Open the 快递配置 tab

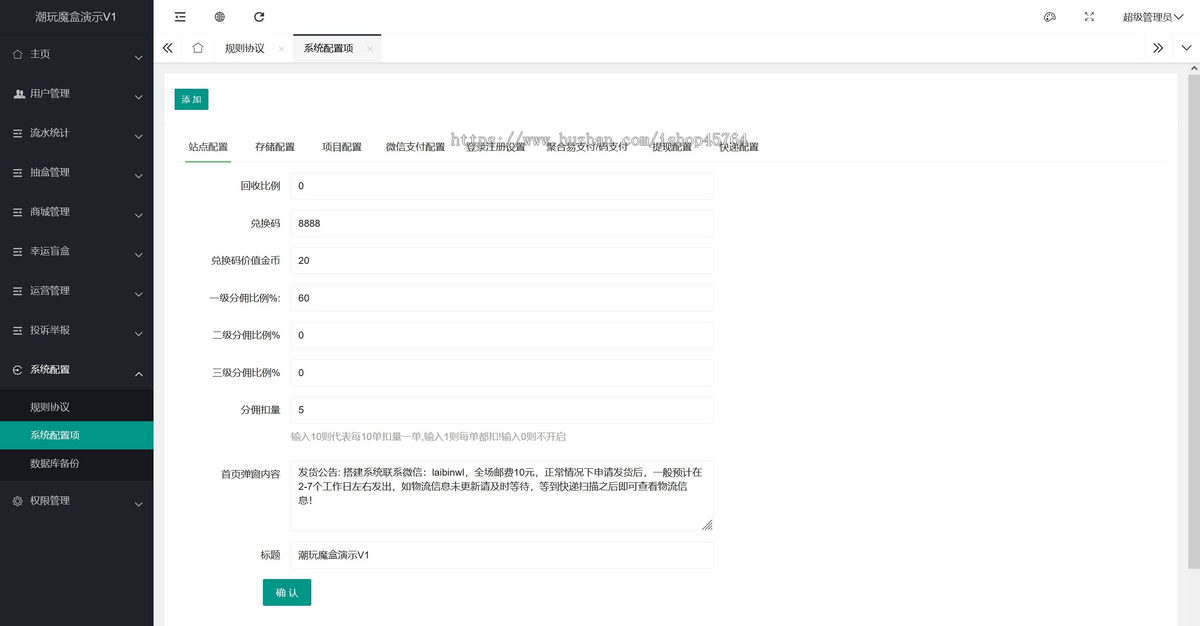(x=739, y=147)
